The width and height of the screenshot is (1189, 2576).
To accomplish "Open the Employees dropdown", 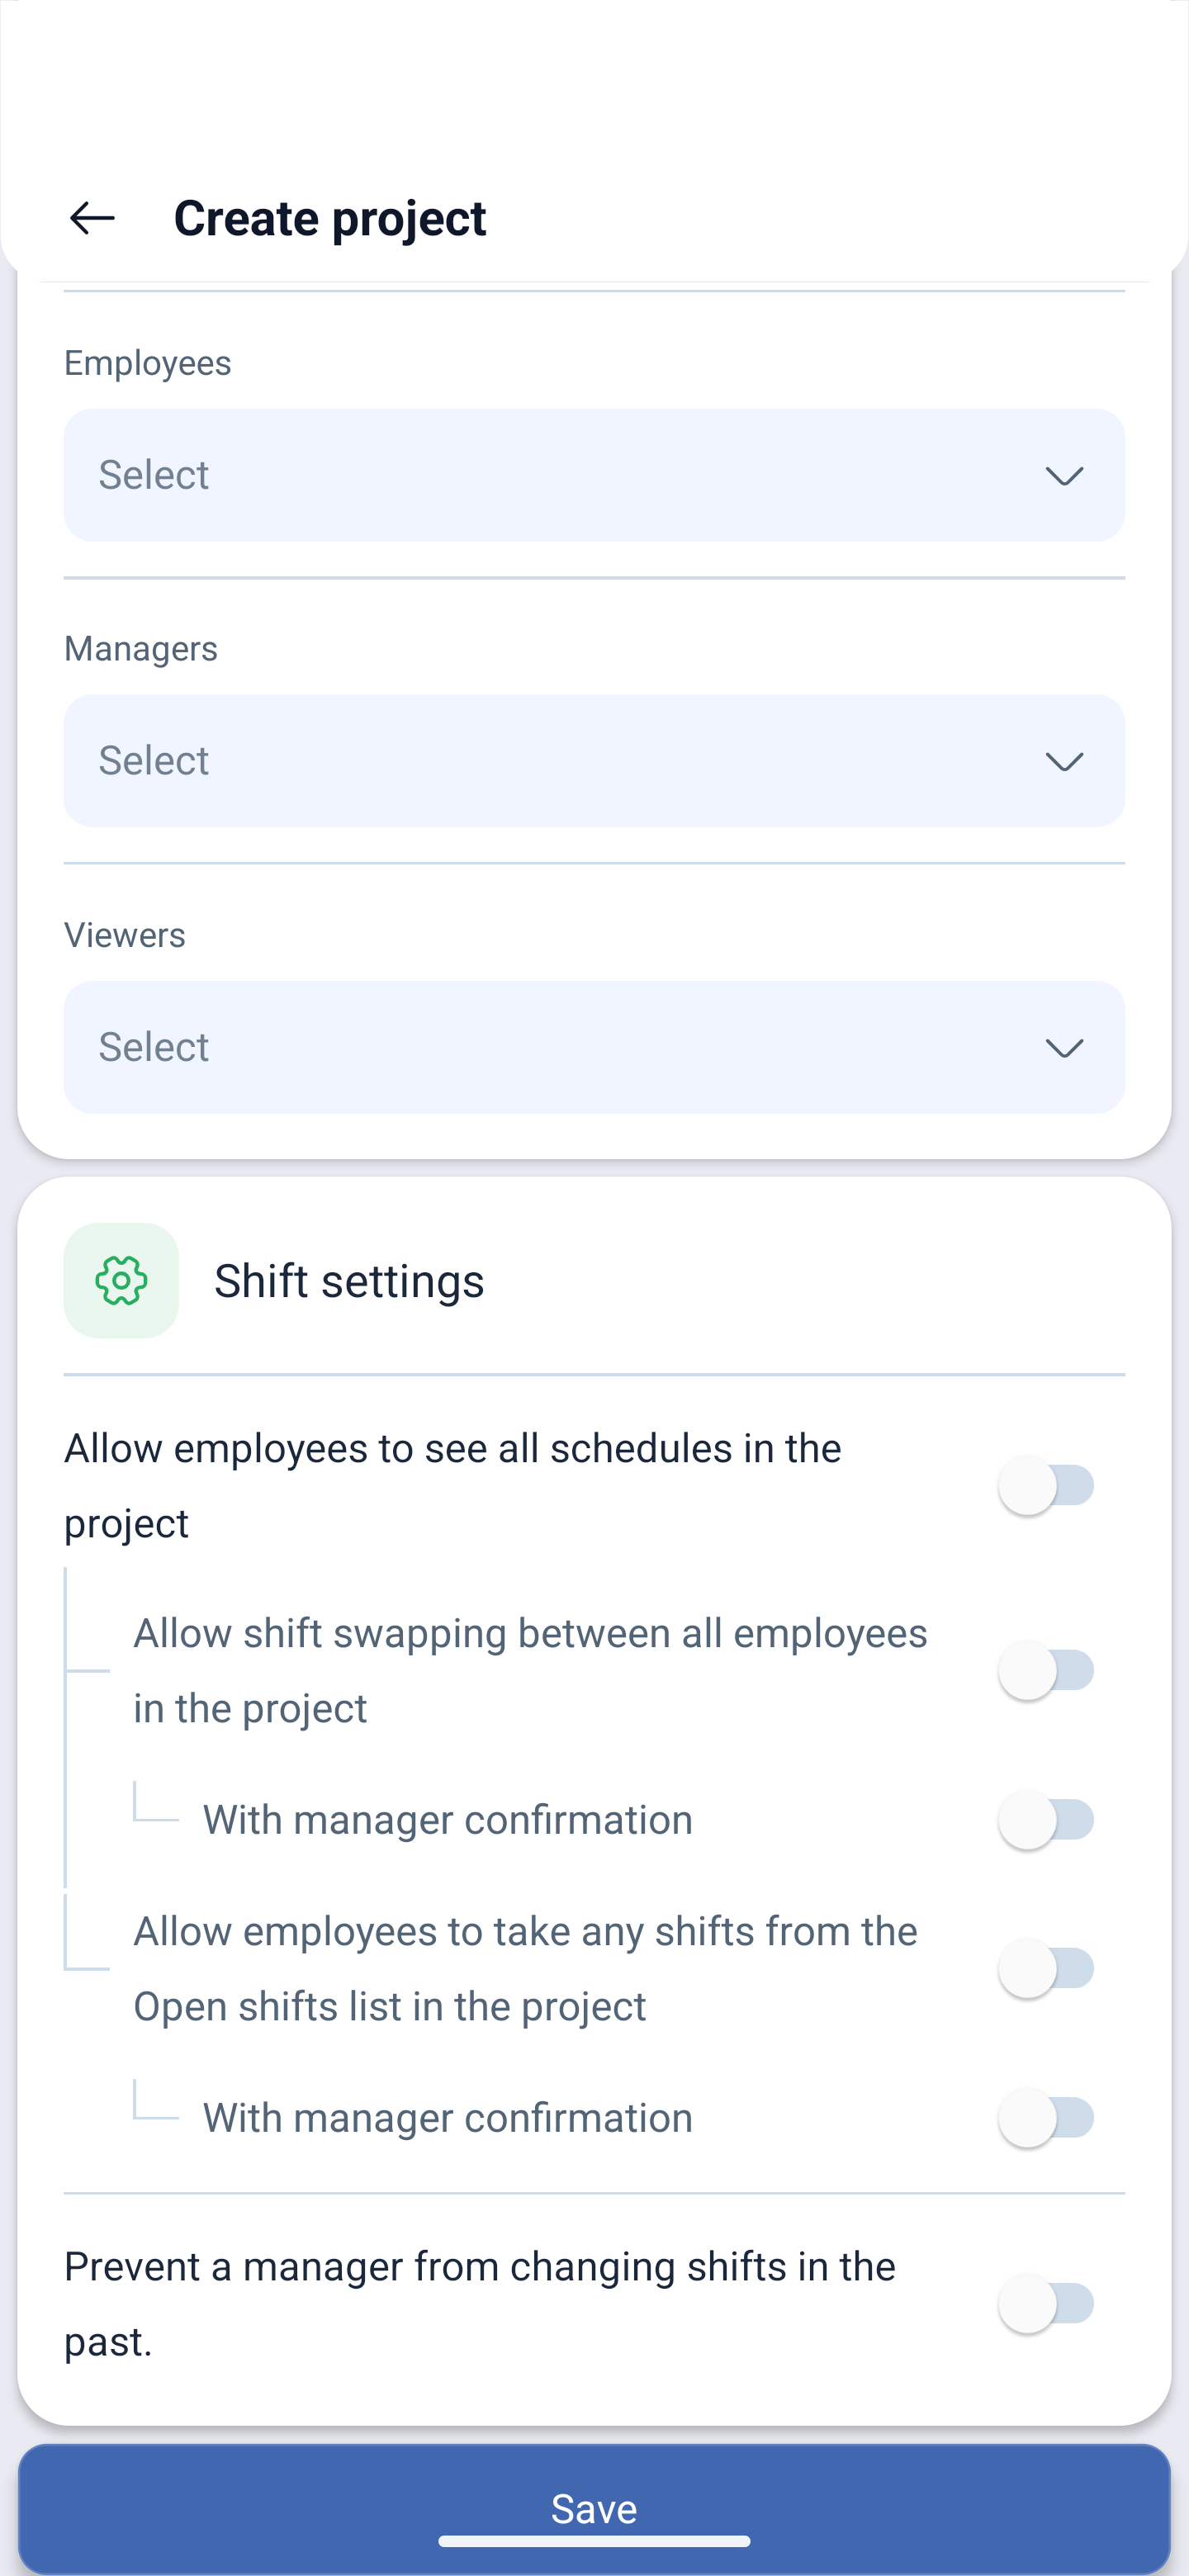I will (594, 475).
